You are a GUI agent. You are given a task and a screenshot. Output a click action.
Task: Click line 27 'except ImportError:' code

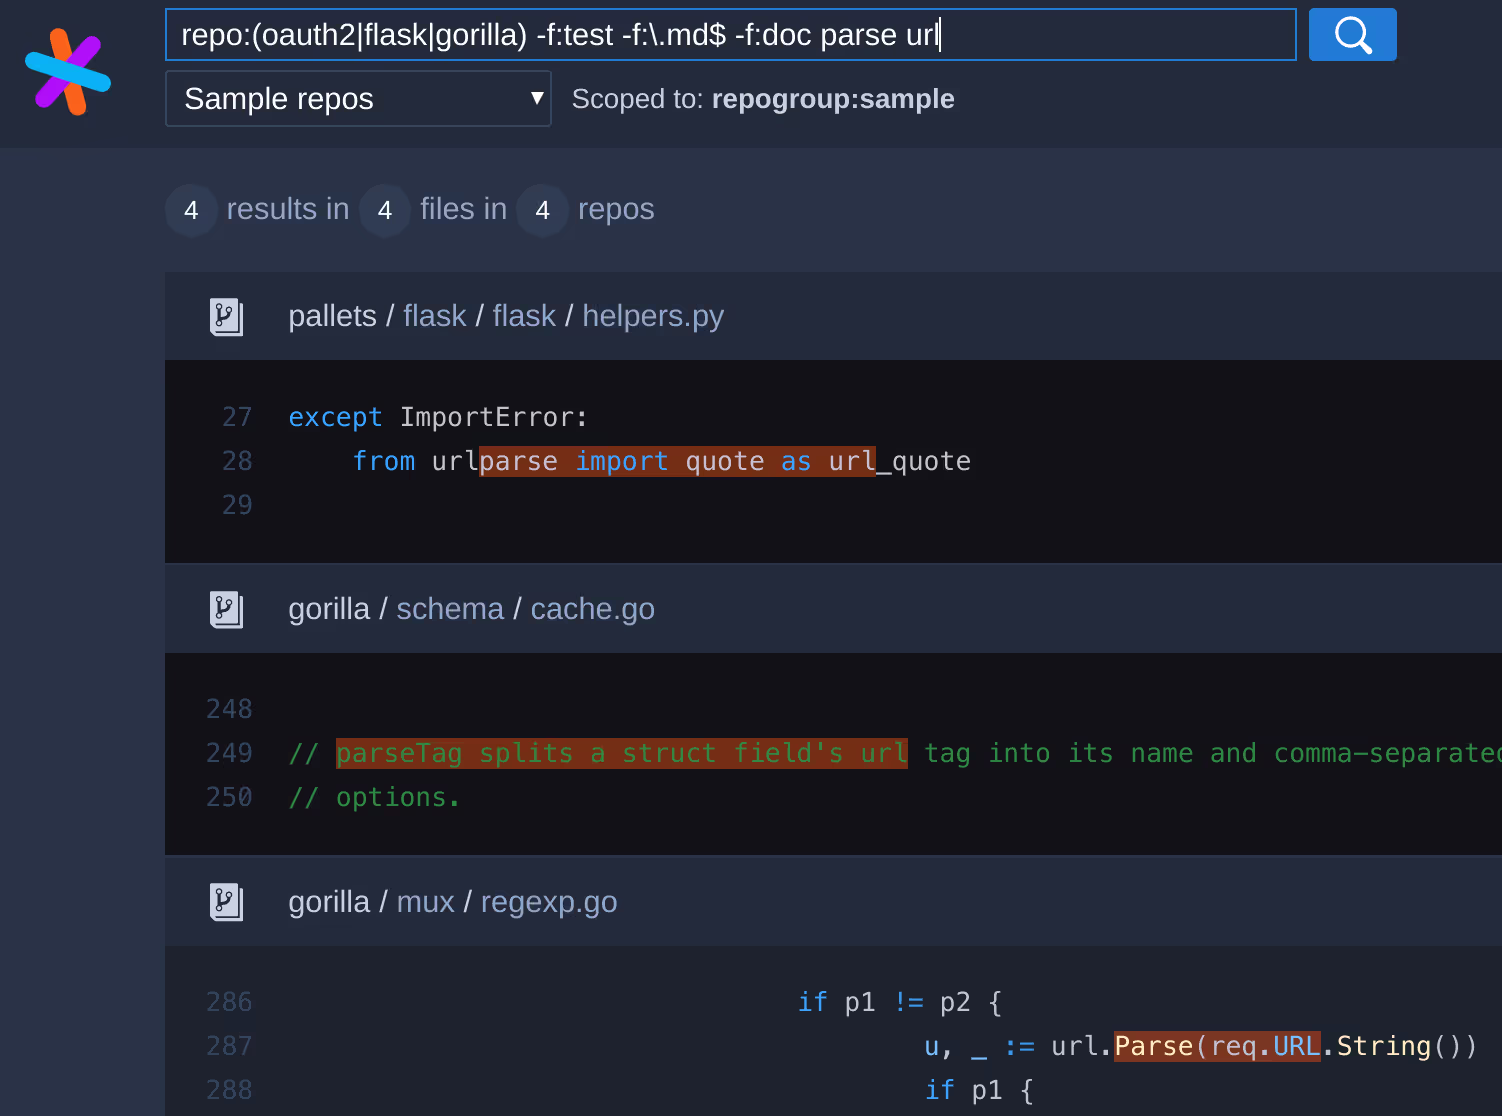coord(438,417)
